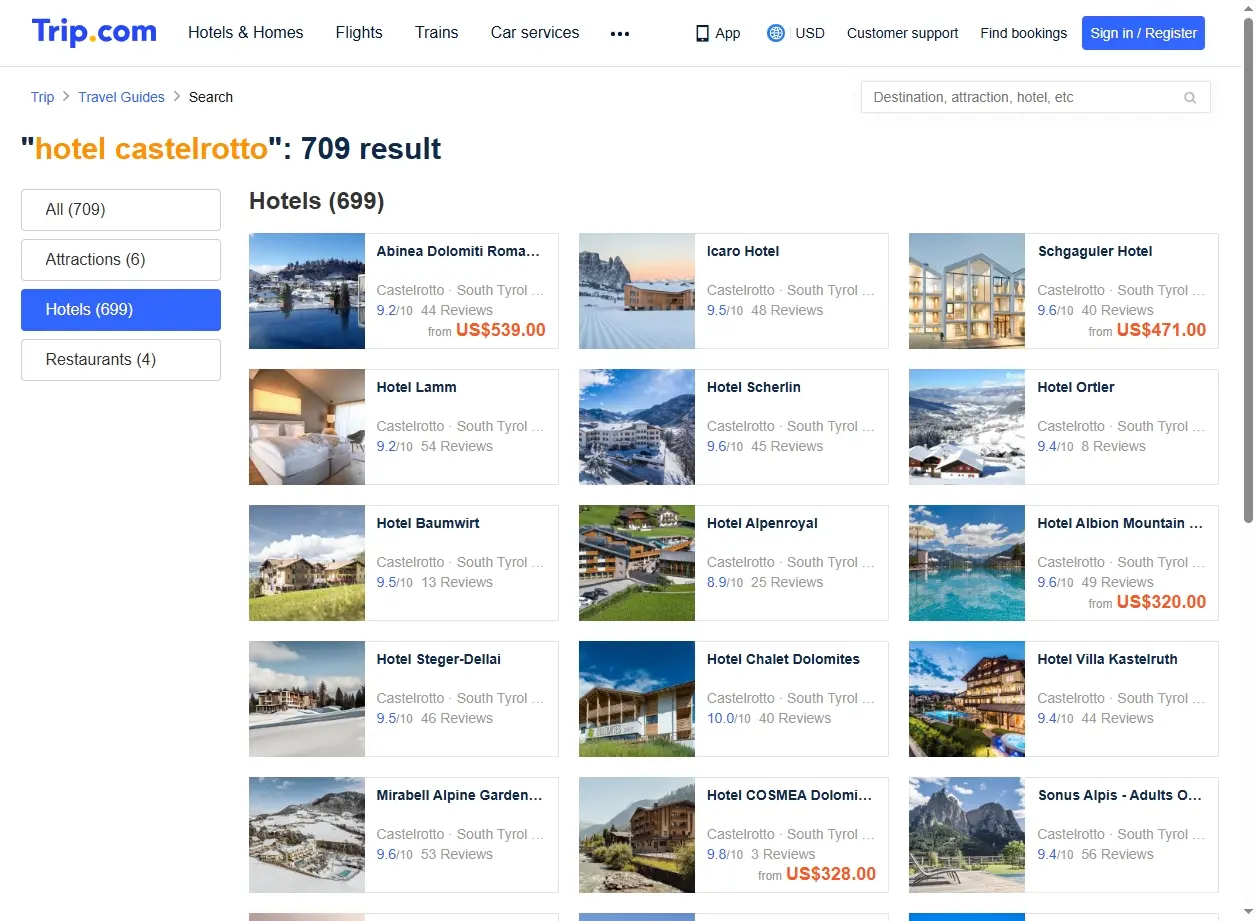
Task: Open Car services menu
Action: pyautogui.click(x=535, y=33)
